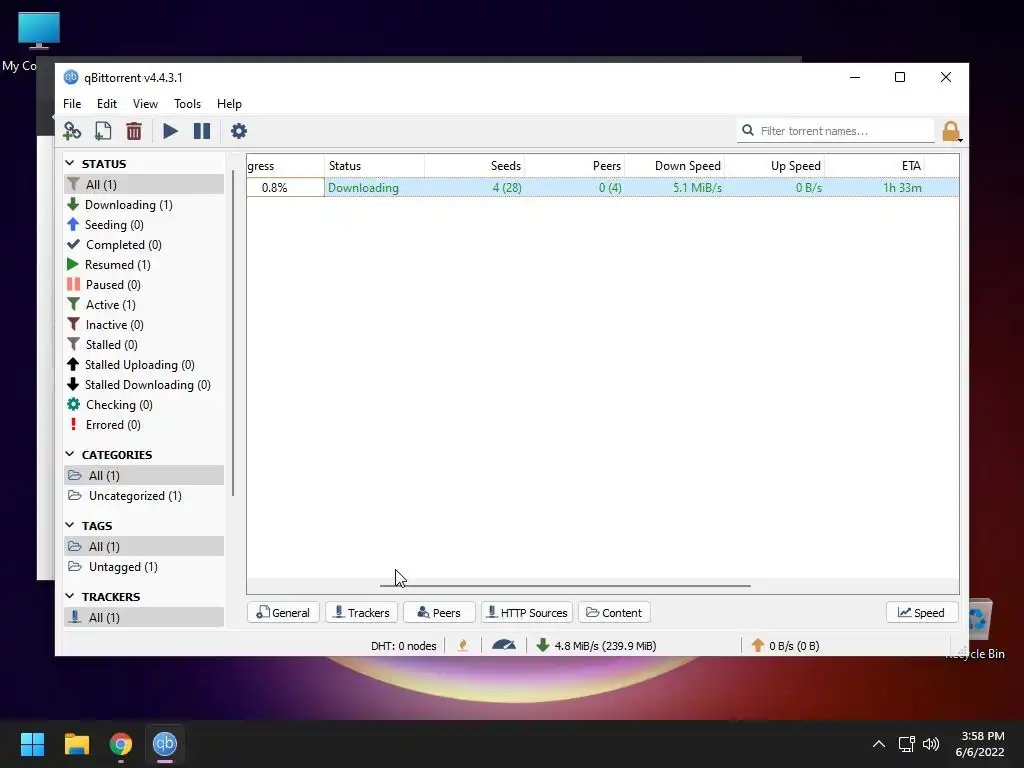Open File Explorer from the taskbar
The height and width of the screenshot is (768, 1024).
coord(76,744)
